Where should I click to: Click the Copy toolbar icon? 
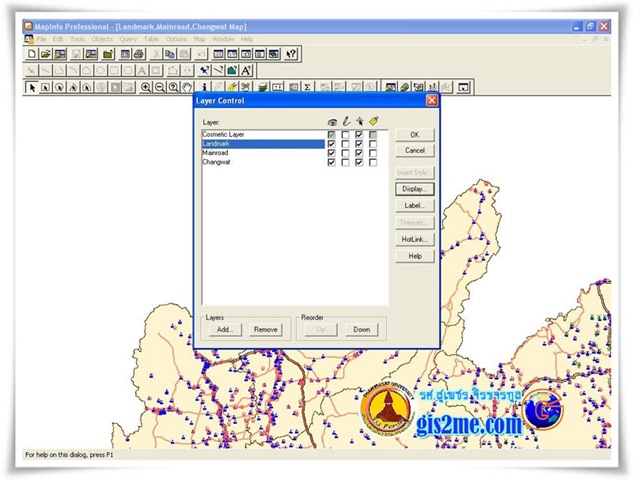click(170, 54)
